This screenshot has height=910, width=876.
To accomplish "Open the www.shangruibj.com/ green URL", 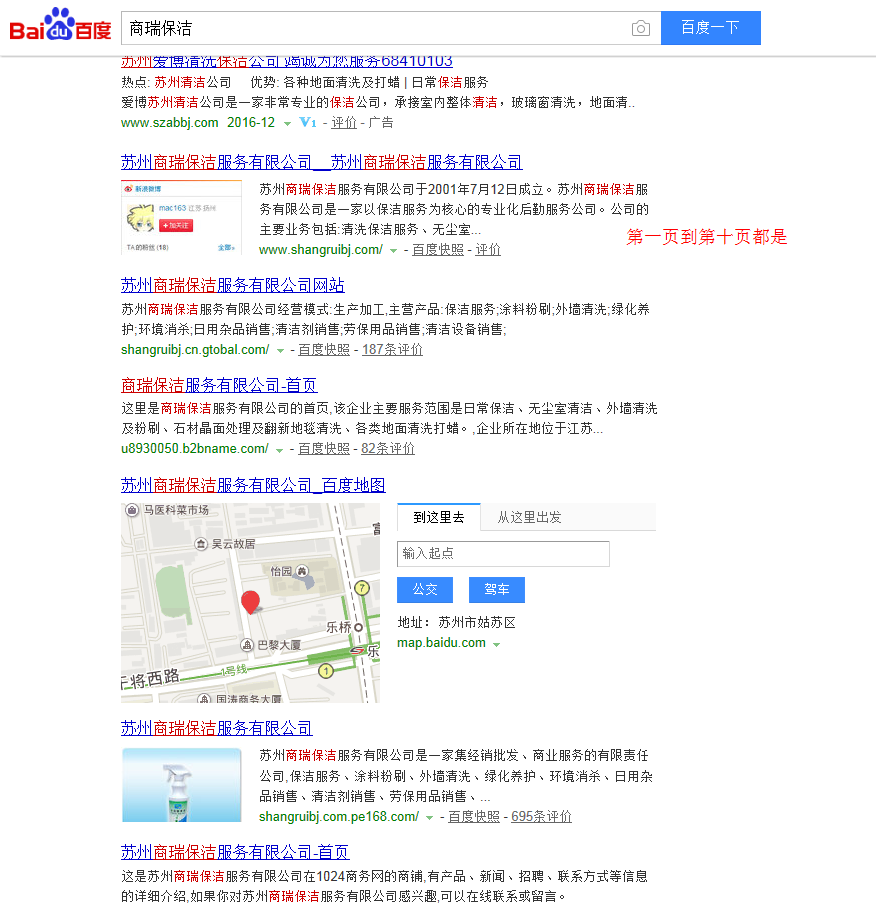I will click(x=320, y=250).
